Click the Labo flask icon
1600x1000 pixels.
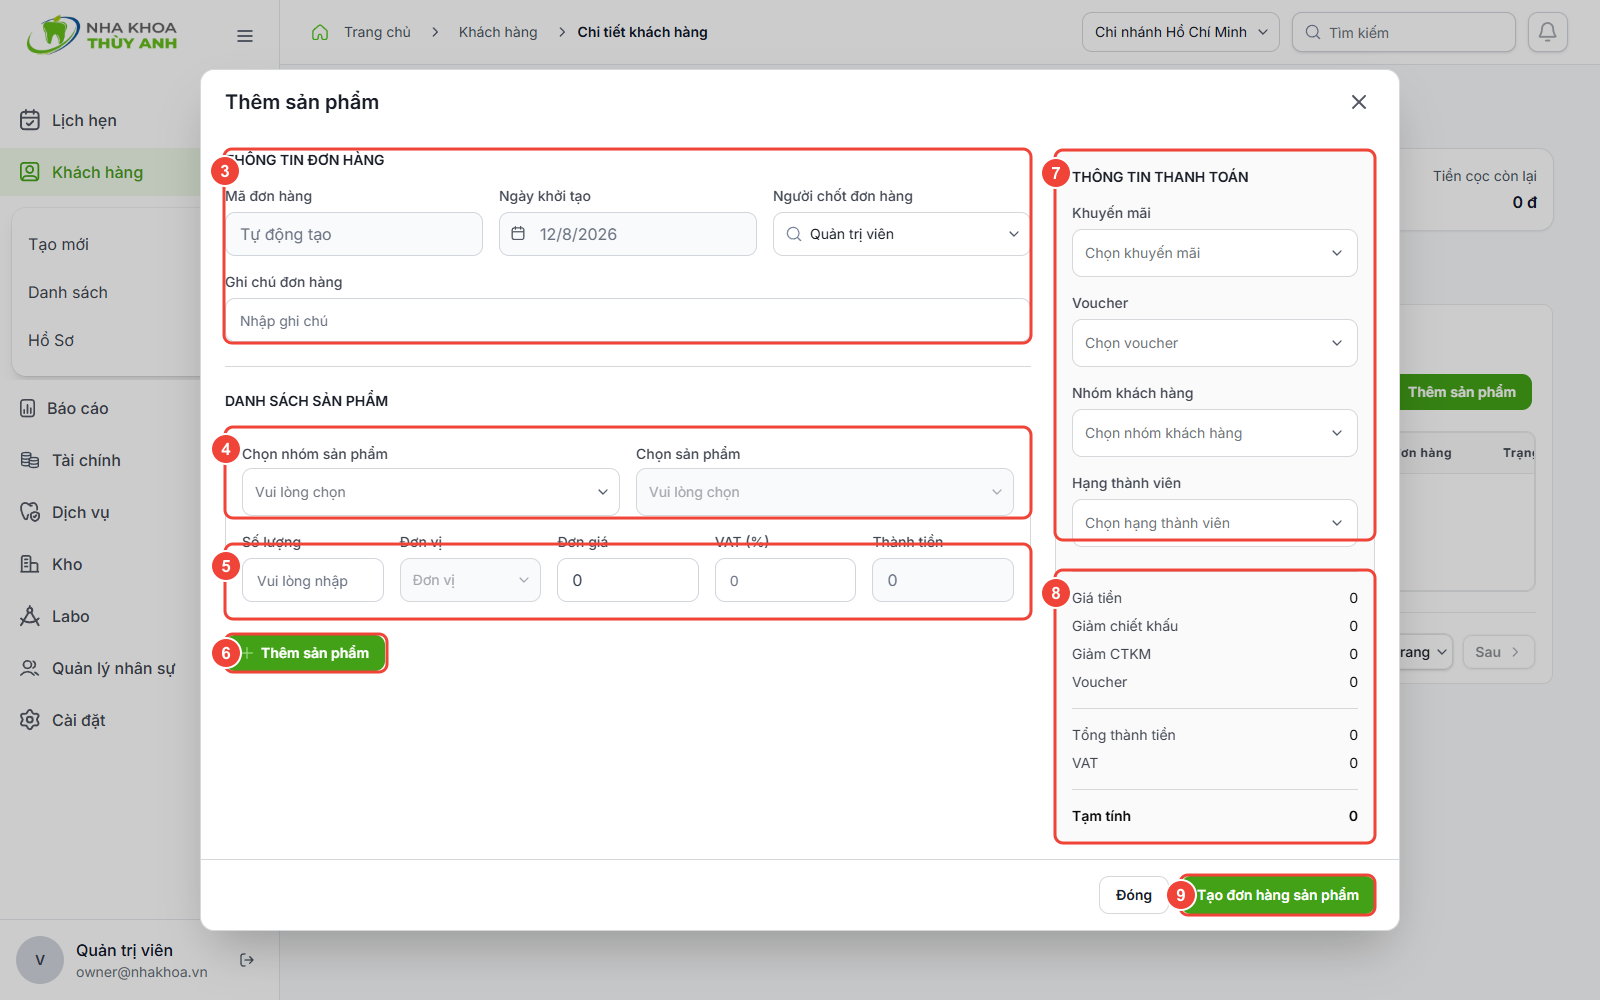coord(30,616)
